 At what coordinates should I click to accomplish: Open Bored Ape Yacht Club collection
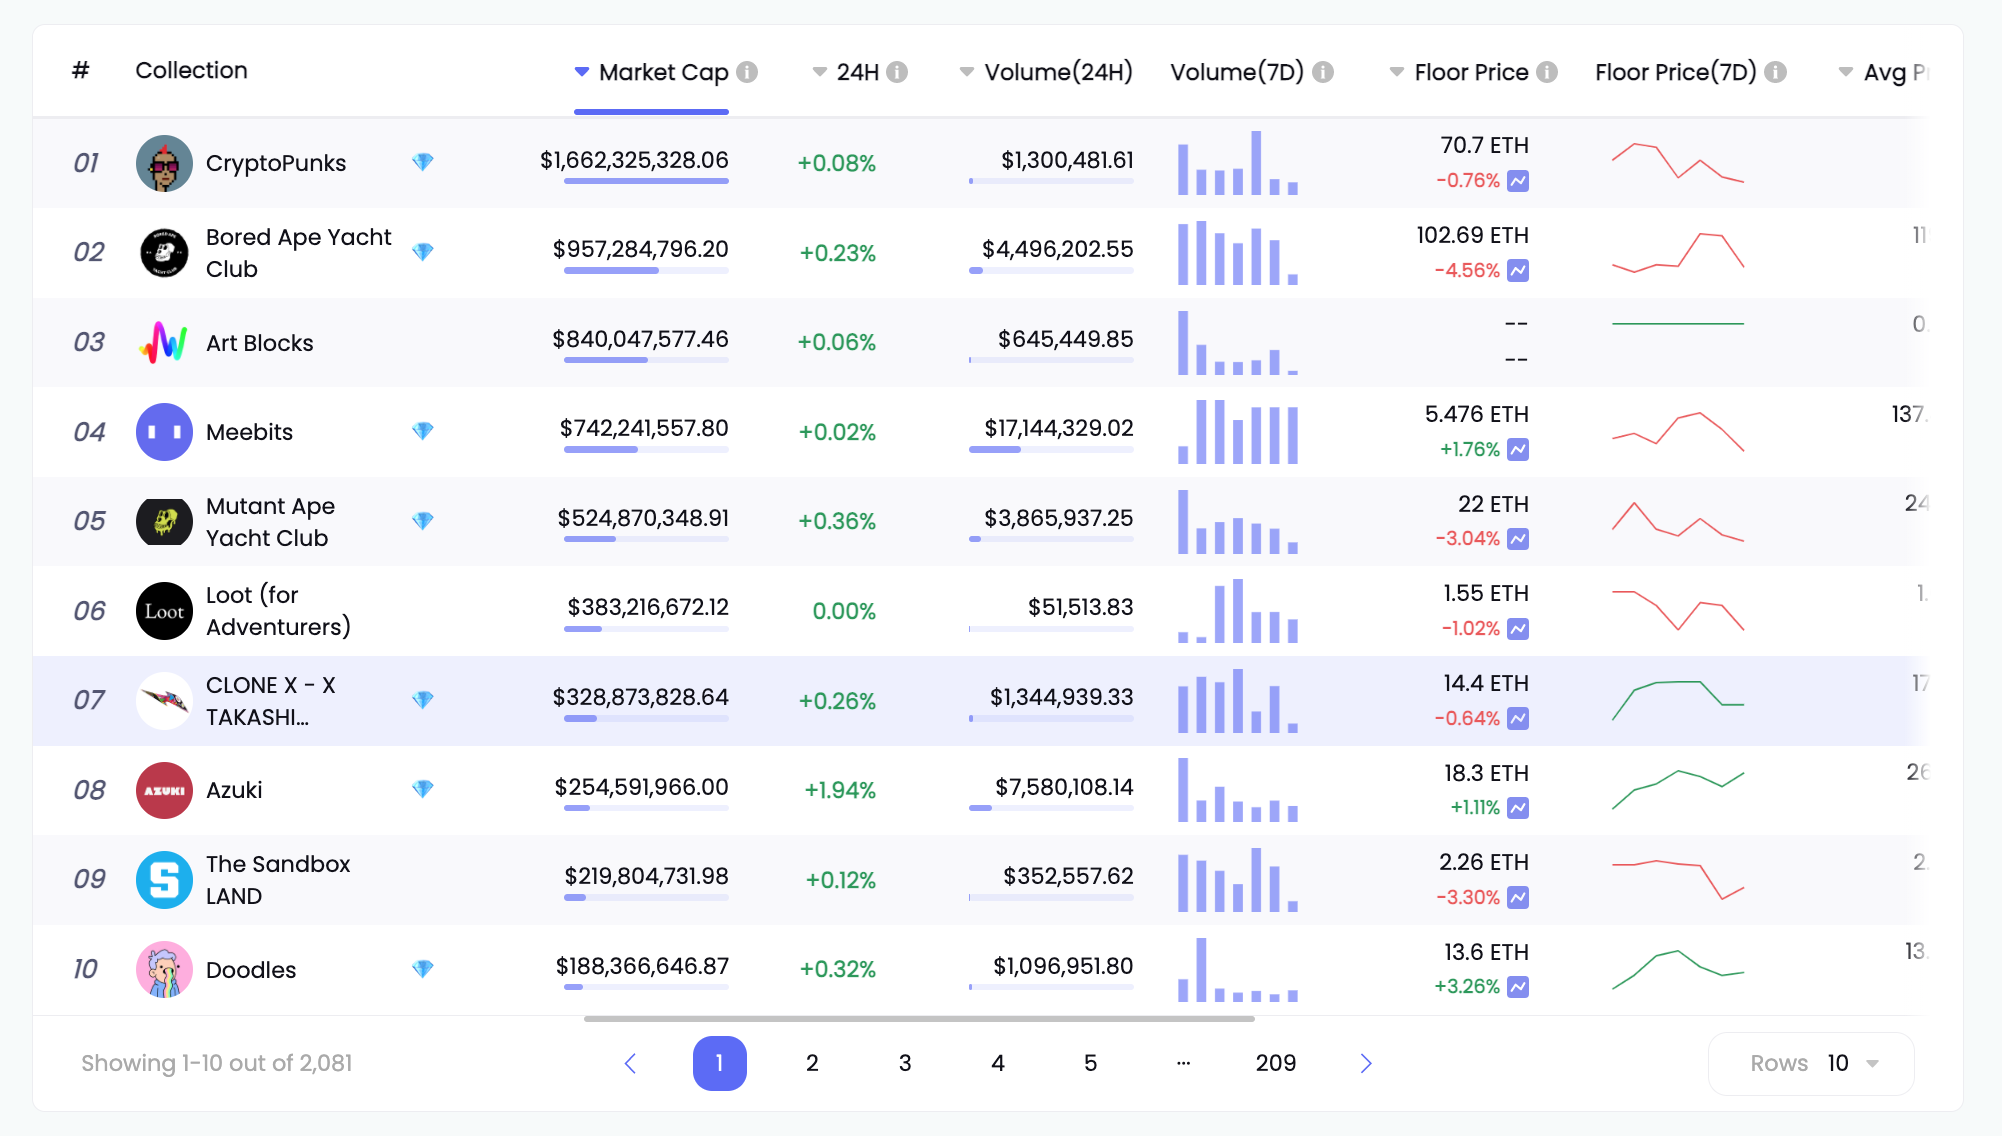pyautogui.click(x=299, y=253)
